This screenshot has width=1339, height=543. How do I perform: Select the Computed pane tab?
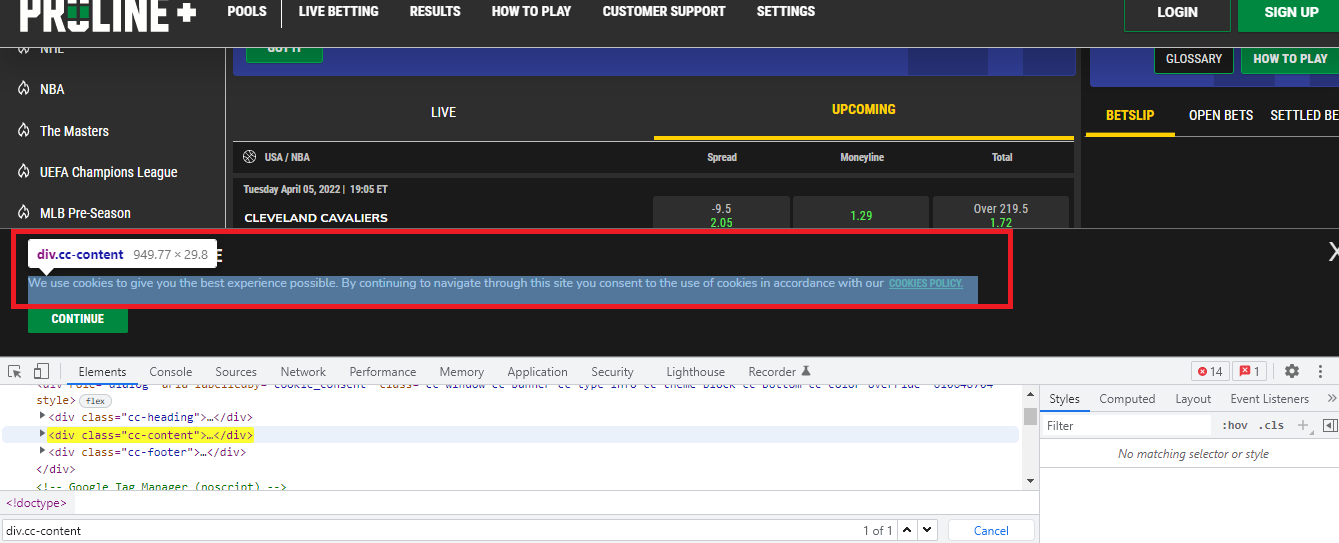tap(1127, 398)
